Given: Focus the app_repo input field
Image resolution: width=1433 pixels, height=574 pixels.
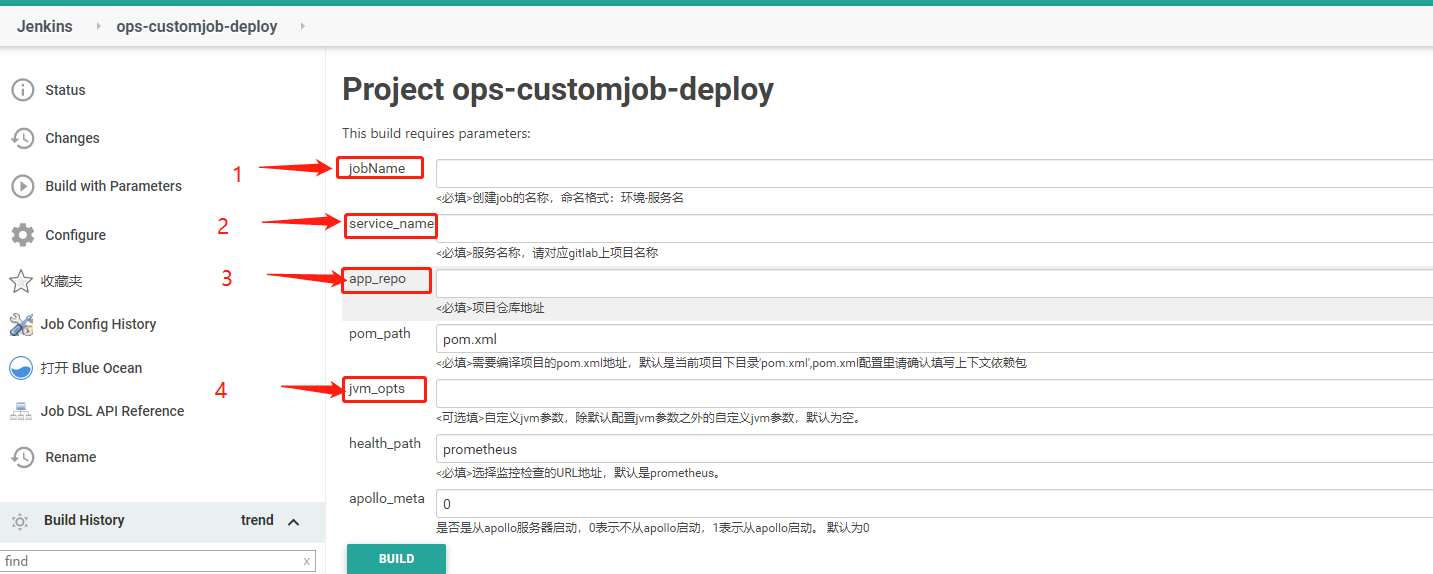Looking at the screenshot, I should [x=934, y=283].
